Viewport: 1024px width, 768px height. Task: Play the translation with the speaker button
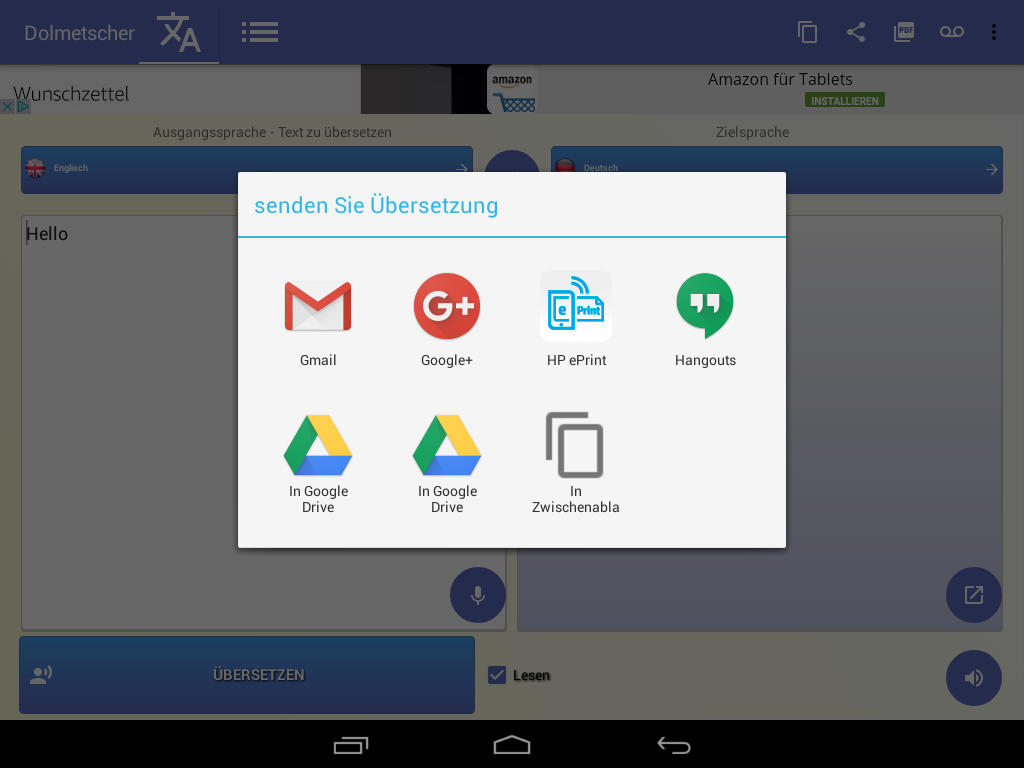click(974, 678)
